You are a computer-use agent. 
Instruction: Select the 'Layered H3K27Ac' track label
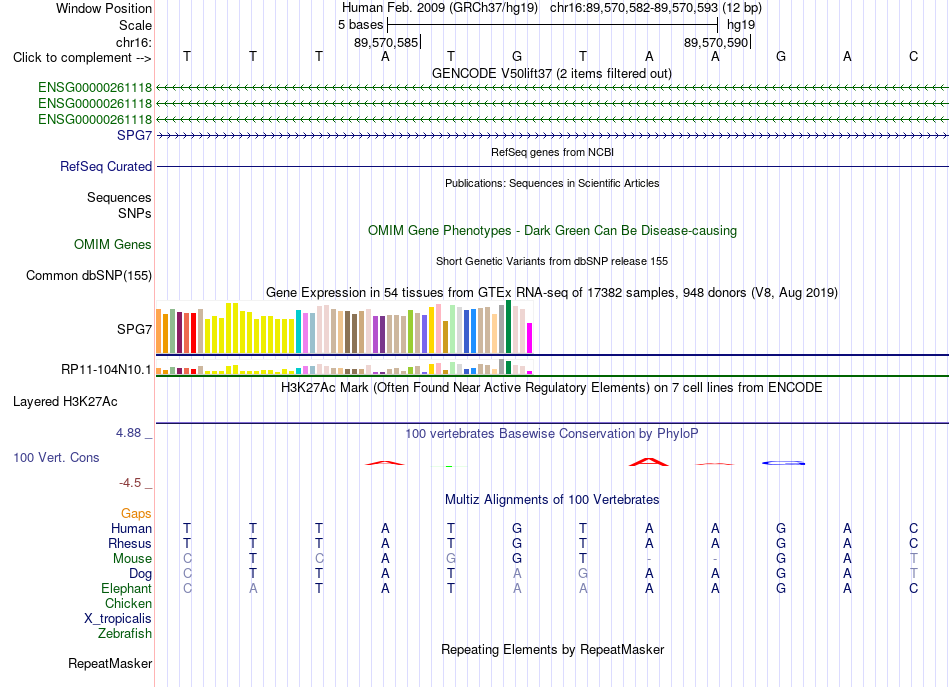pyautogui.click(x=65, y=402)
